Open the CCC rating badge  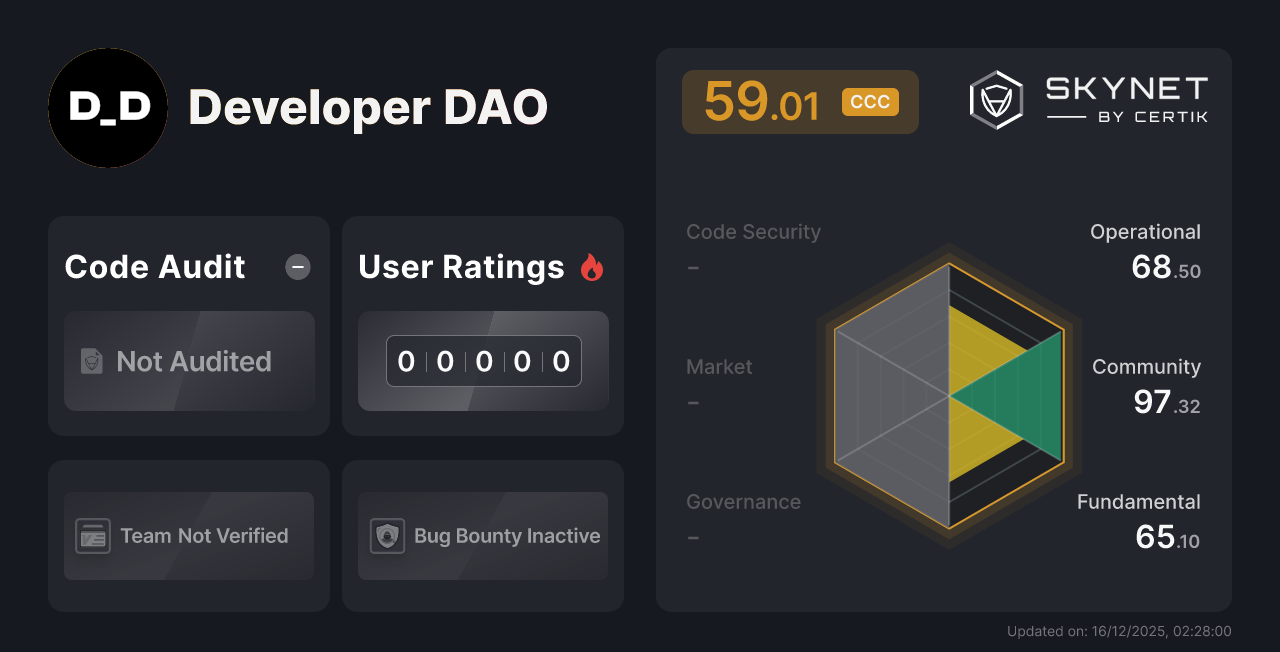pyautogui.click(x=871, y=100)
